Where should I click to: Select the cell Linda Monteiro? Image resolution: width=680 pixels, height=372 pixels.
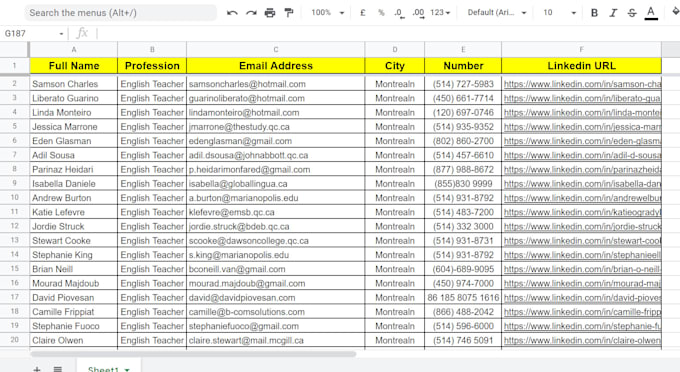click(74, 113)
